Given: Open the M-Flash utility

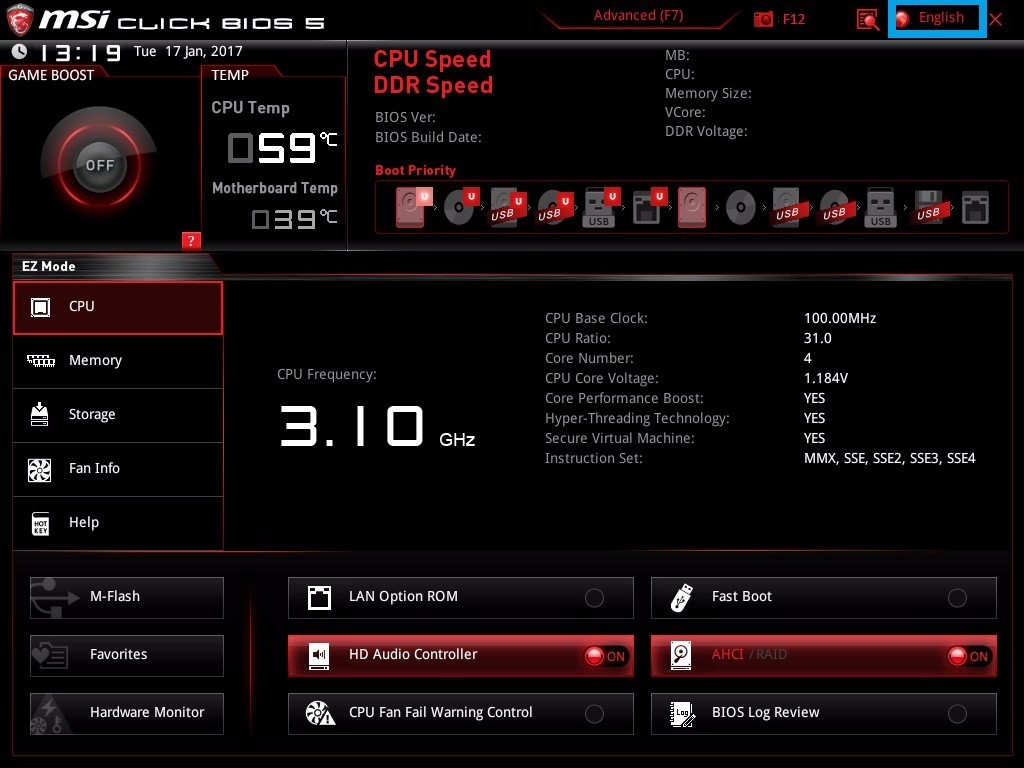Looking at the screenshot, I should (x=127, y=597).
